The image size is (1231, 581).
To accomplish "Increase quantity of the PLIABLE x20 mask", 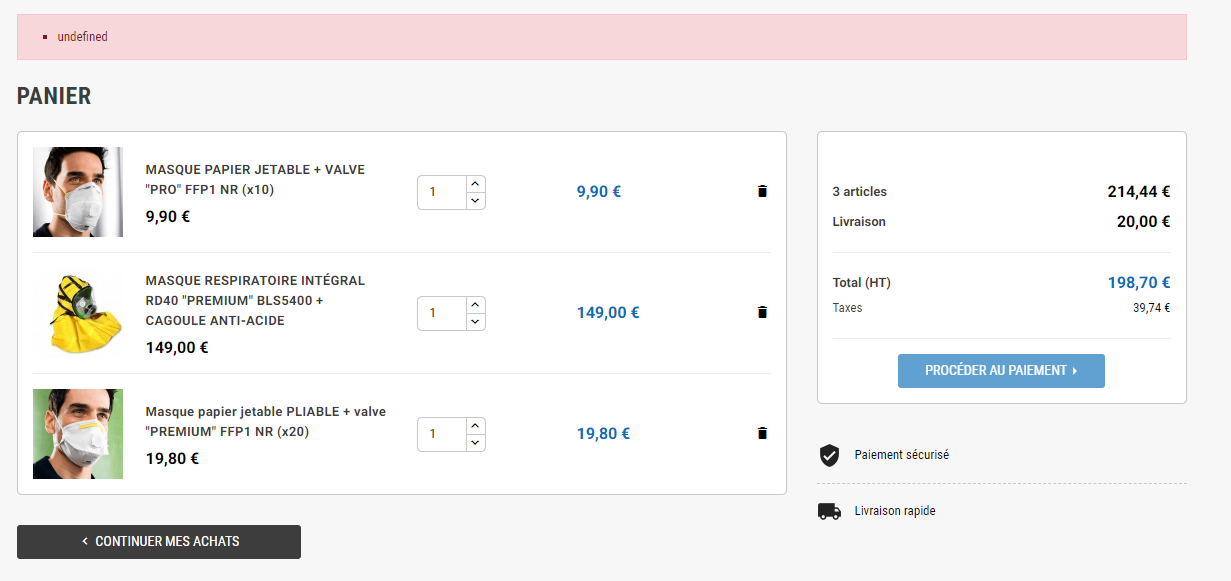I will click(x=475, y=426).
